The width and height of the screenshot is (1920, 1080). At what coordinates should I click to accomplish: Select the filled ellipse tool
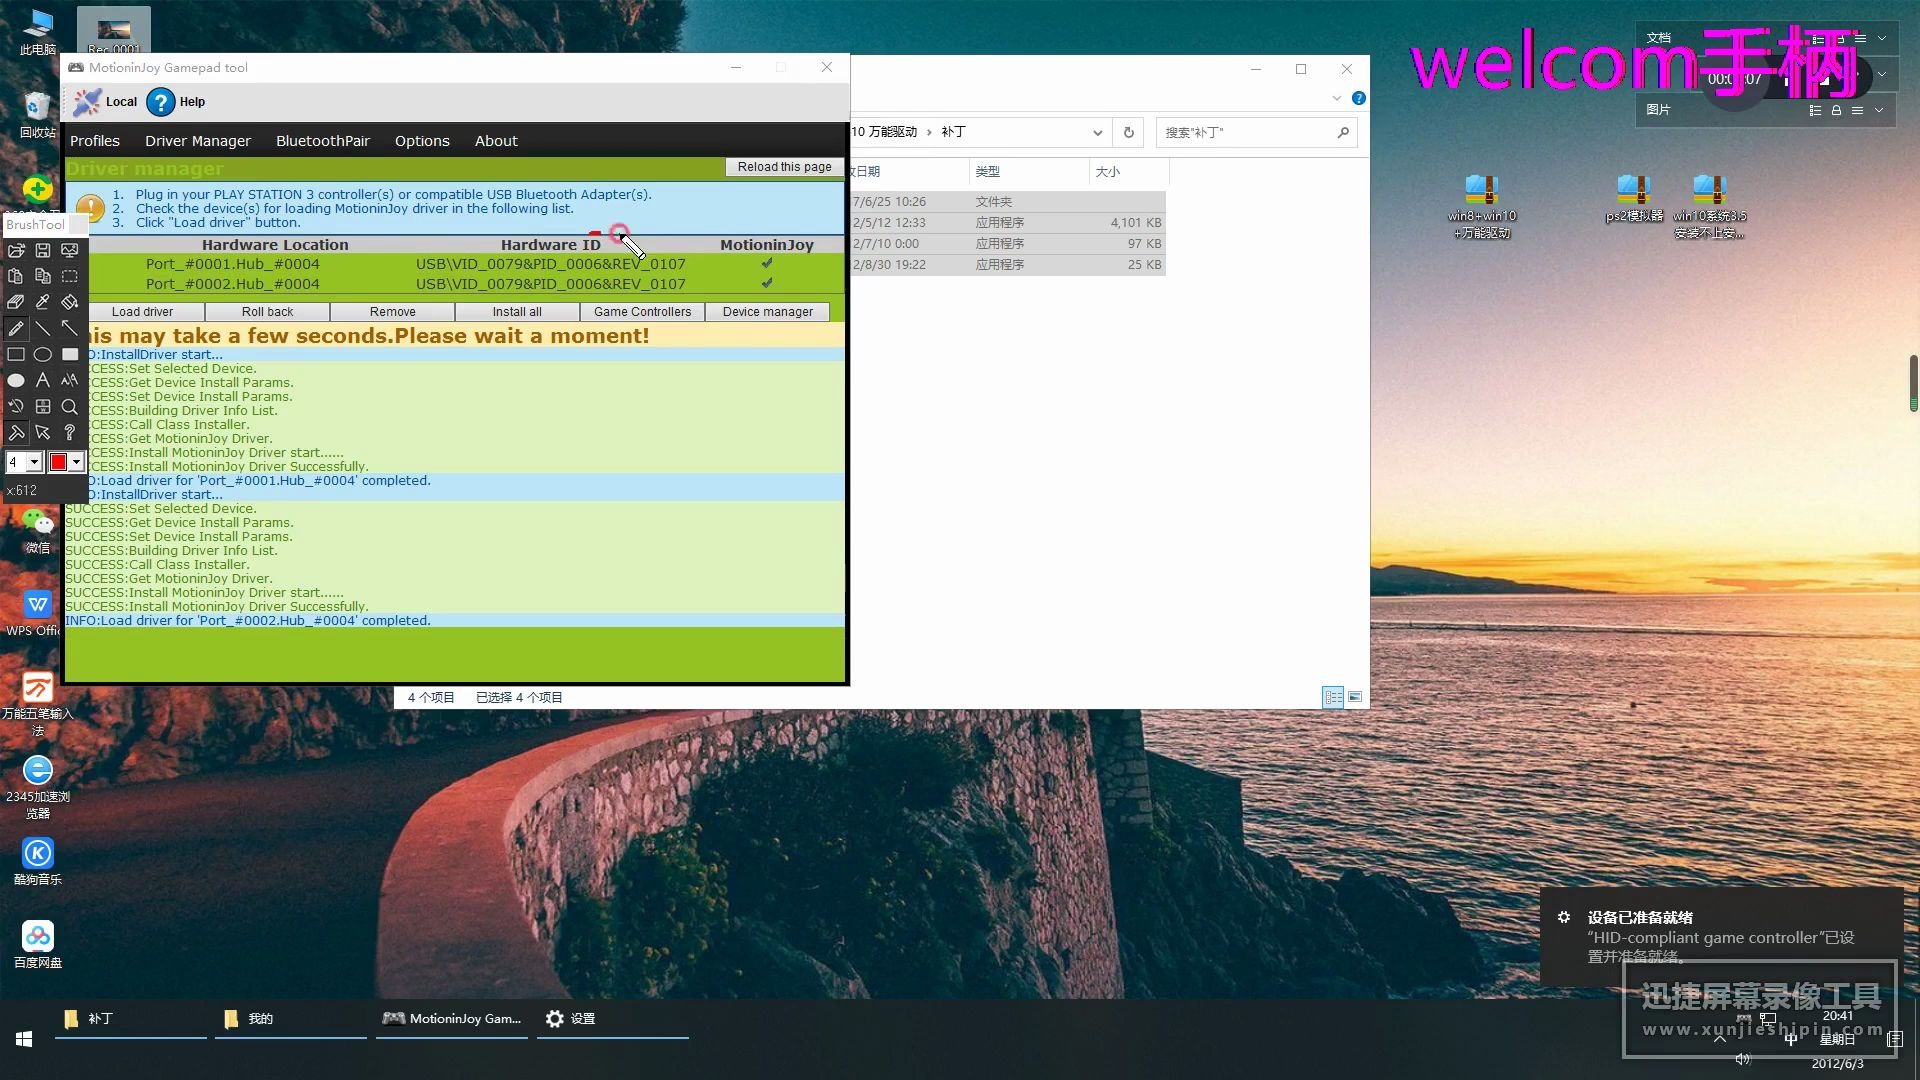click(16, 380)
